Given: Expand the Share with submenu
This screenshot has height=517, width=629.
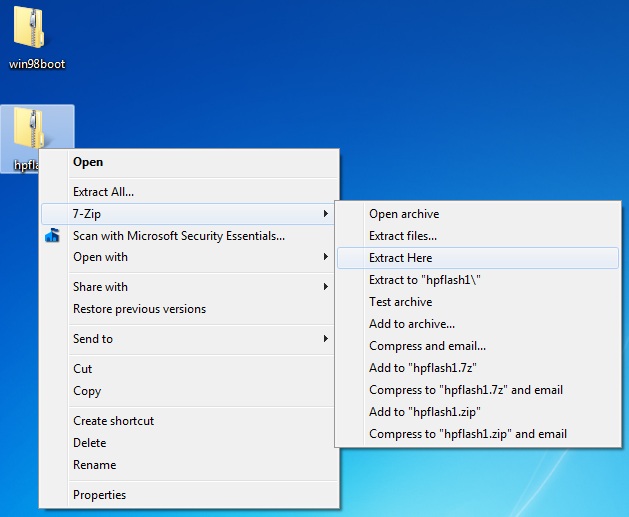Looking at the screenshot, I should coord(189,287).
